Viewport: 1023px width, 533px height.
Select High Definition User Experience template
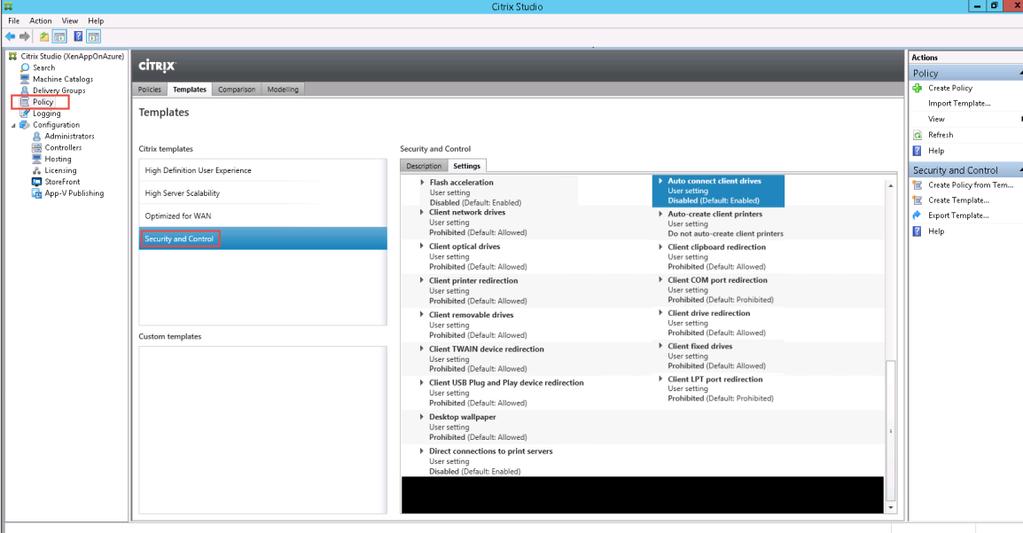click(x=263, y=170)
